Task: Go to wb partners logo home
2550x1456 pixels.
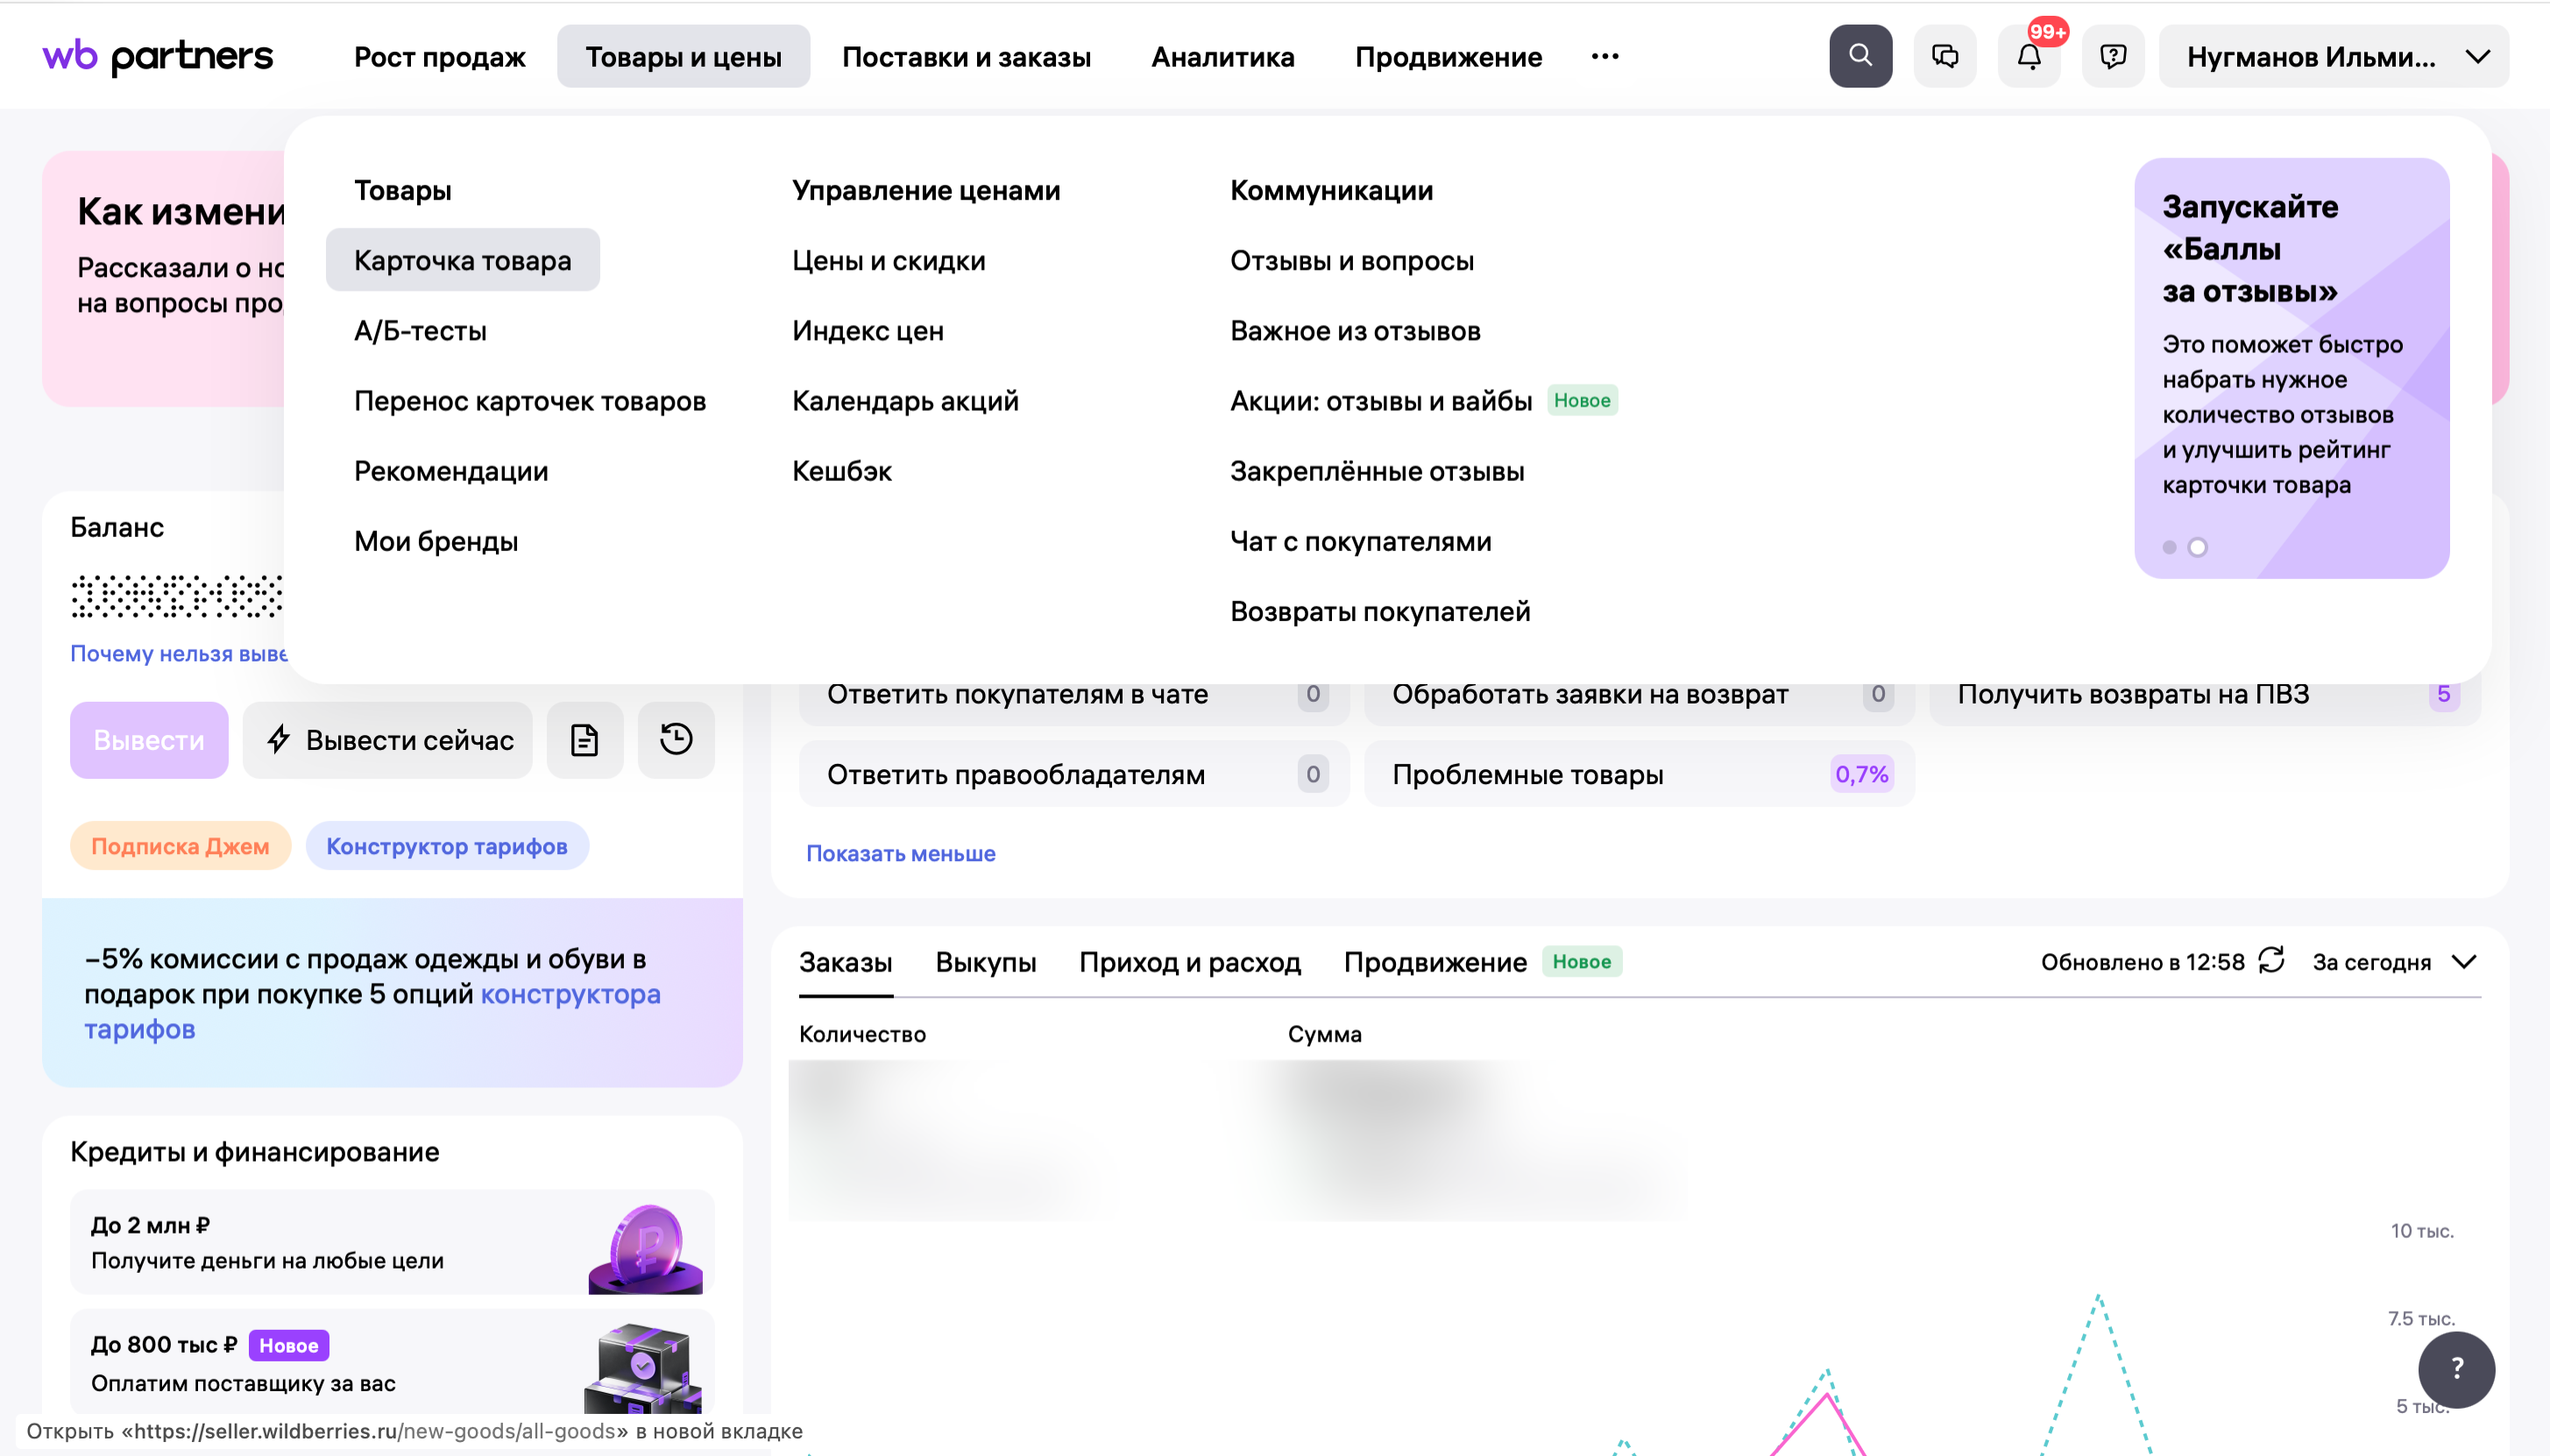Action: [157, 56]
